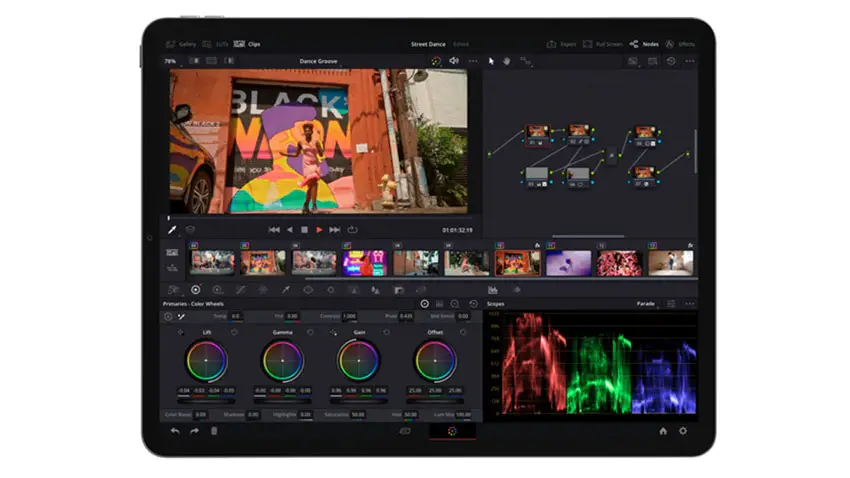This screenshot has height=478, width=850.
Task: Switch to Primaries bars mode
Action: (x=440, y=304)
